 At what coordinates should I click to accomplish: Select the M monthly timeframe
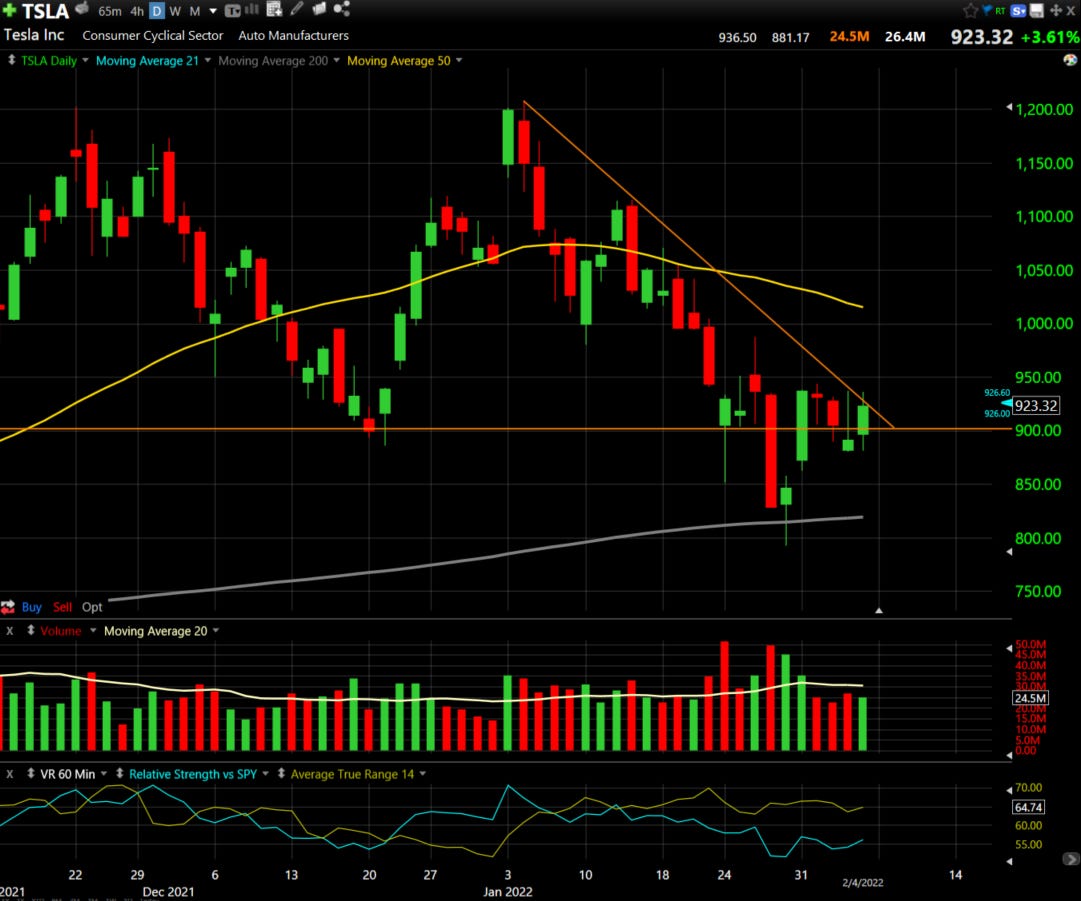pos(194,11)
